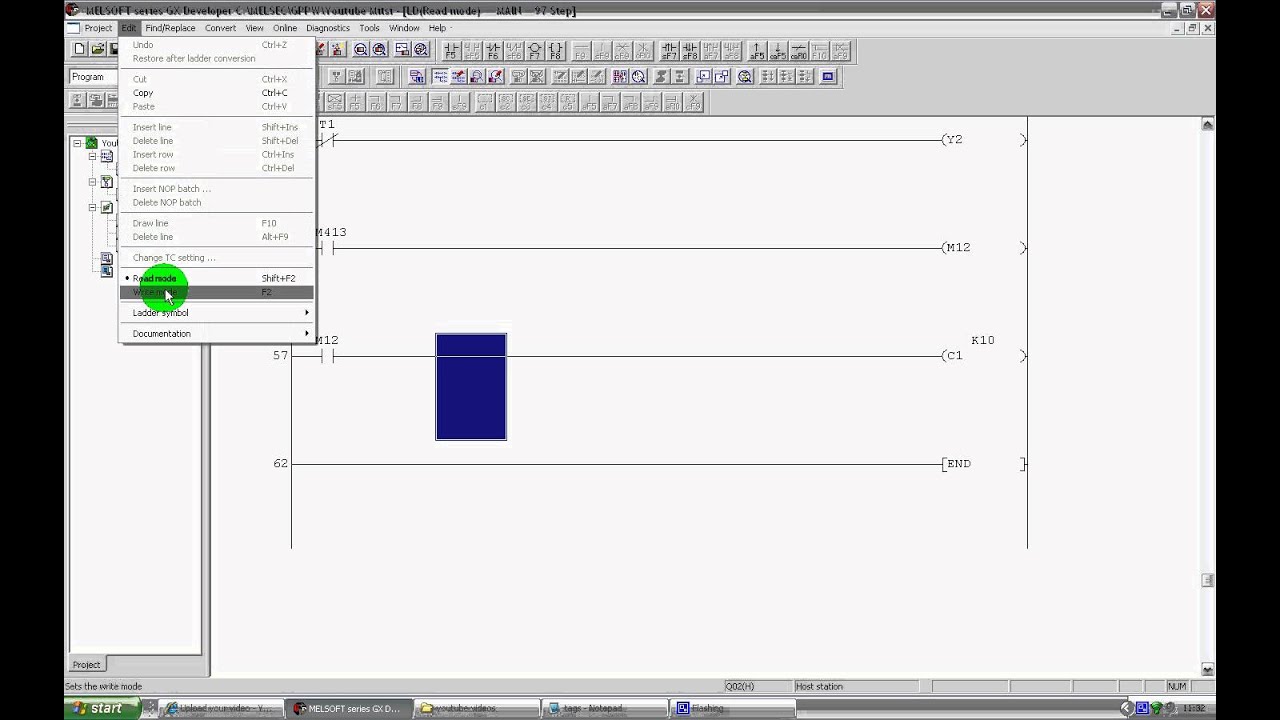
Task: Insert application instruction with F8 icon
Action: [x=556, y=50]
